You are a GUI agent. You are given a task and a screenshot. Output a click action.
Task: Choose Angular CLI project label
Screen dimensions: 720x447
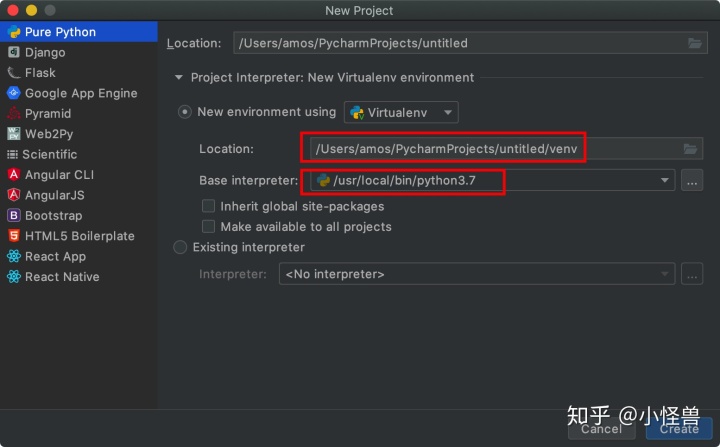point(59,175)
